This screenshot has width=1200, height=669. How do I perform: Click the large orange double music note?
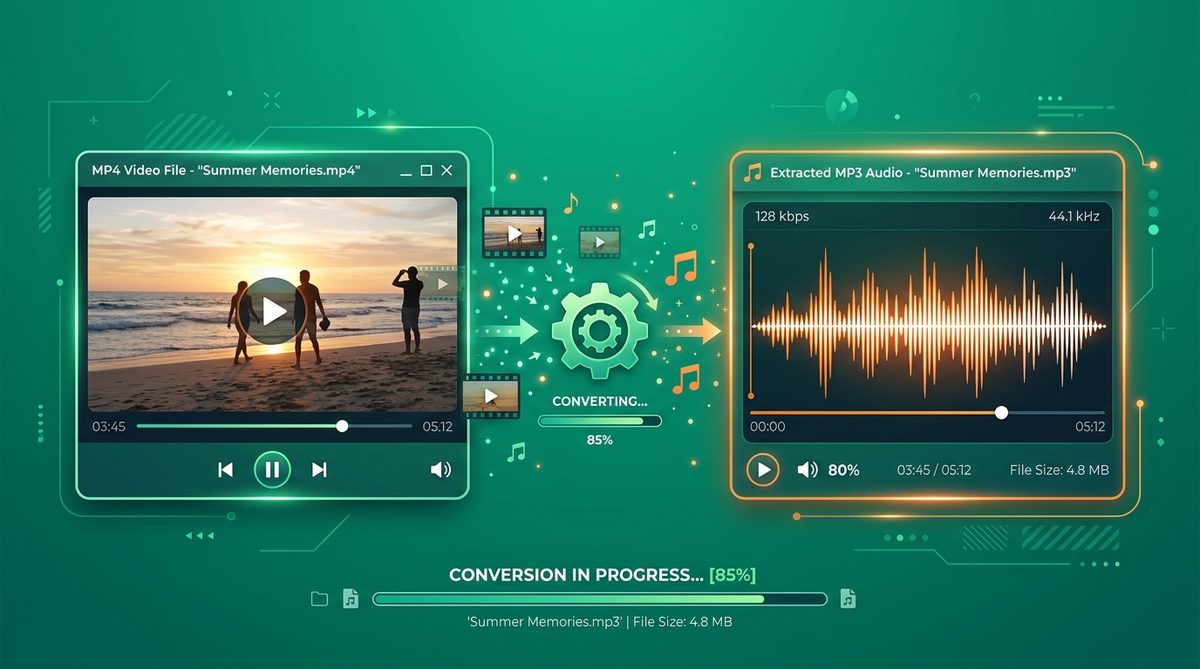click(681, 267)
